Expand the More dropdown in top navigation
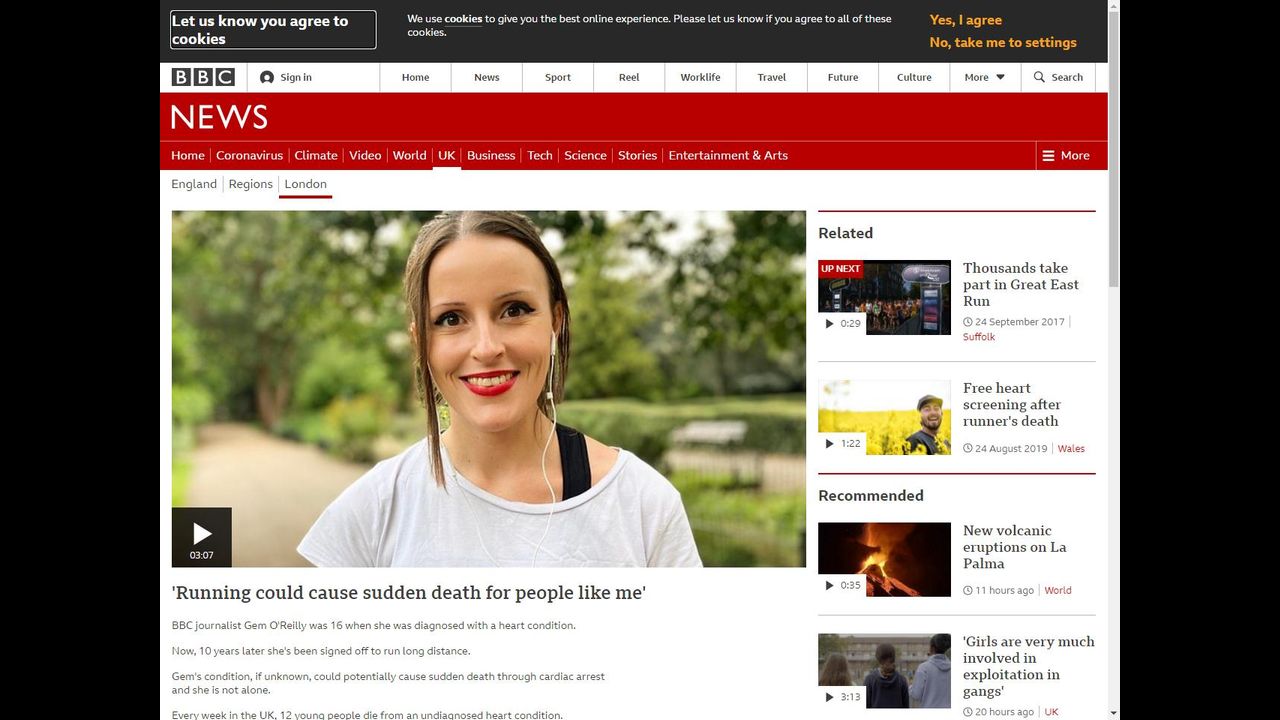Screen dimensions: 1280x720 click(x=984, y=77)
